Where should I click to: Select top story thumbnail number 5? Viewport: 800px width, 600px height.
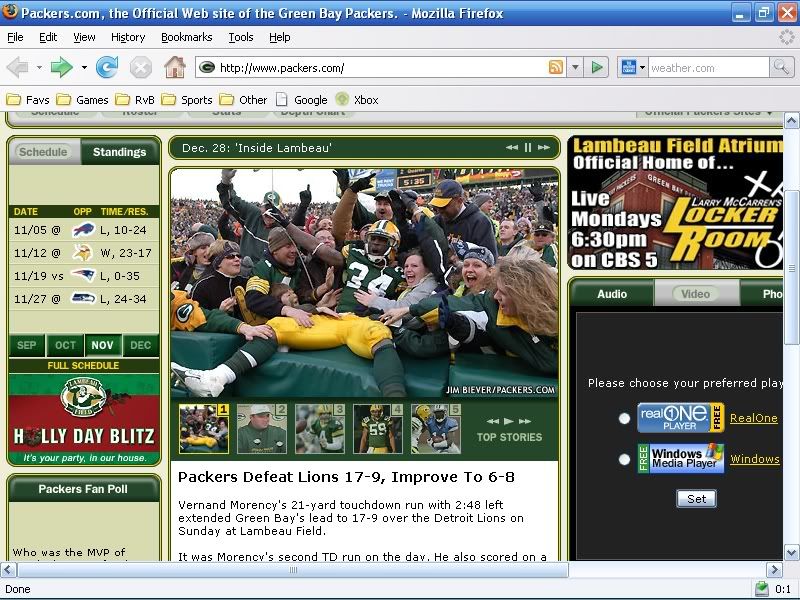pyautogui.click(x=436, y=429)
